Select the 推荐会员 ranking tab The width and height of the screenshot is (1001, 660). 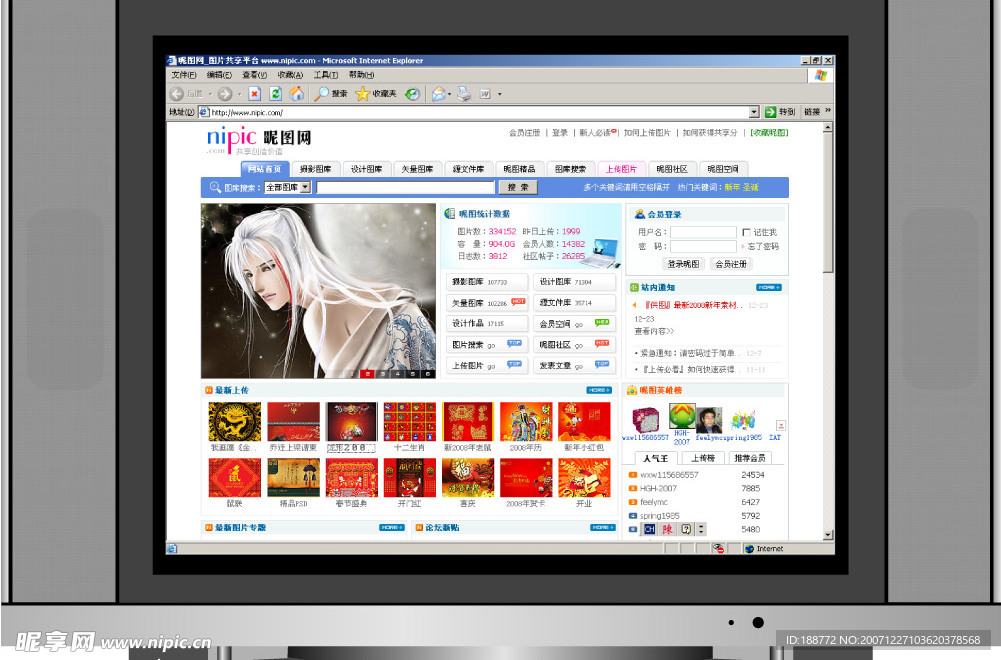[x=749, y=458]
